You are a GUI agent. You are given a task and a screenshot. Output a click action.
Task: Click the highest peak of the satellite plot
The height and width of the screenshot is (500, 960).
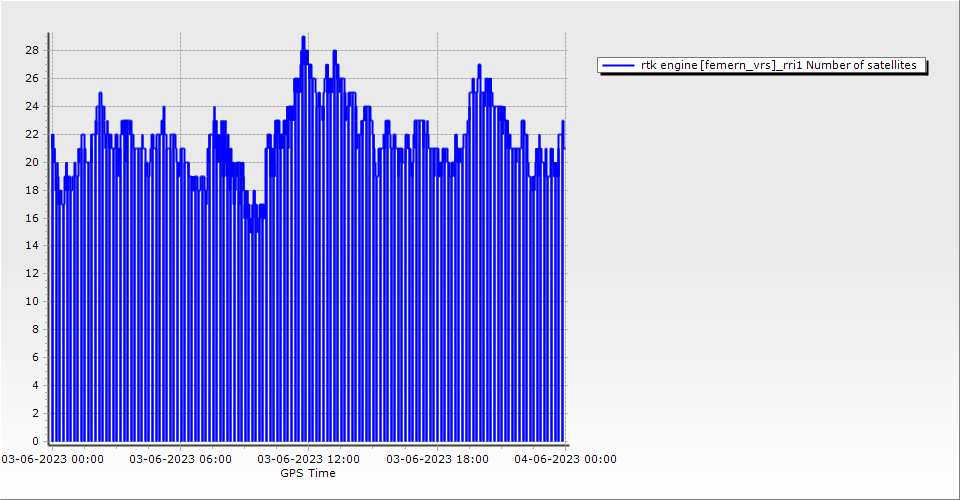[303, 38]
